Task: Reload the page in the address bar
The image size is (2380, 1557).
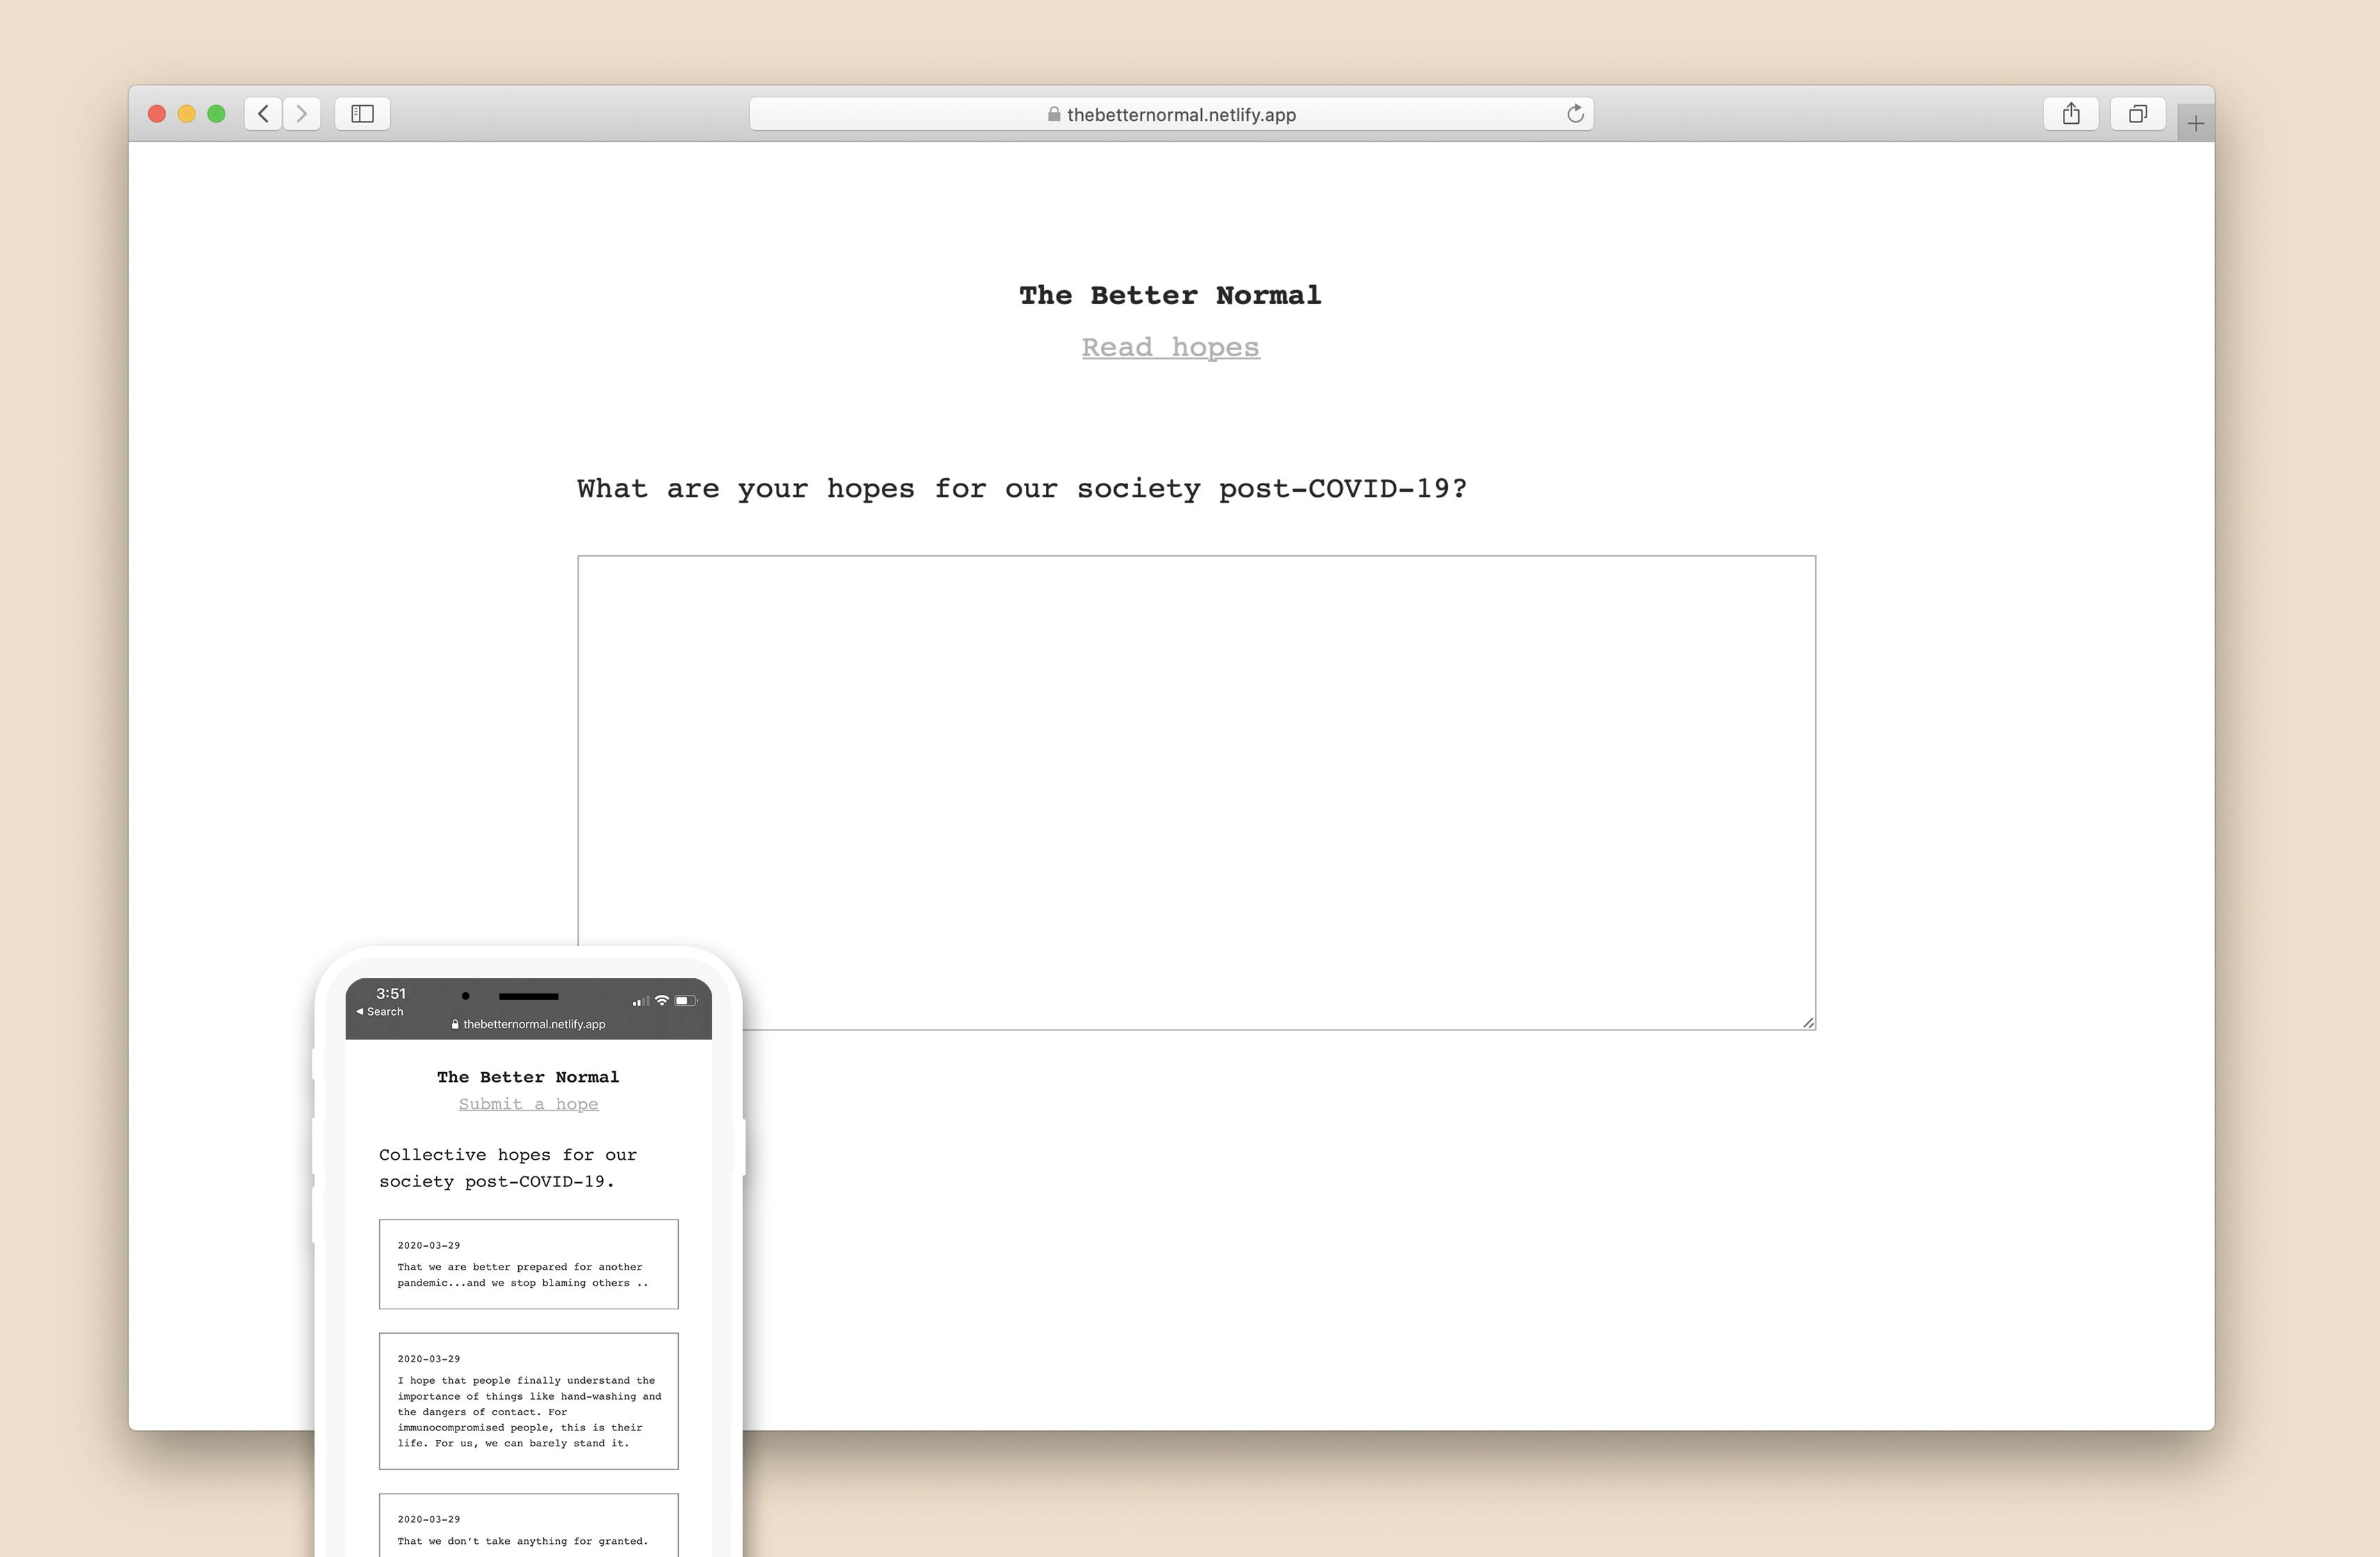Action: [x=1575, y=114]
